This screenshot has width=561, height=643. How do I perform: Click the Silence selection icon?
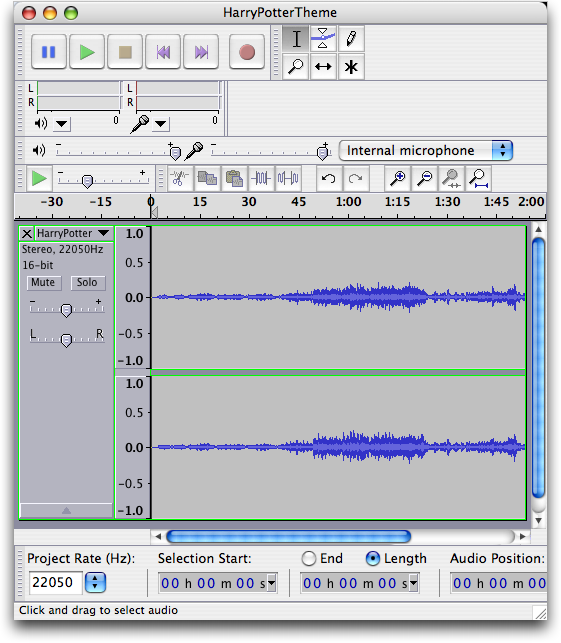(288, 178)
